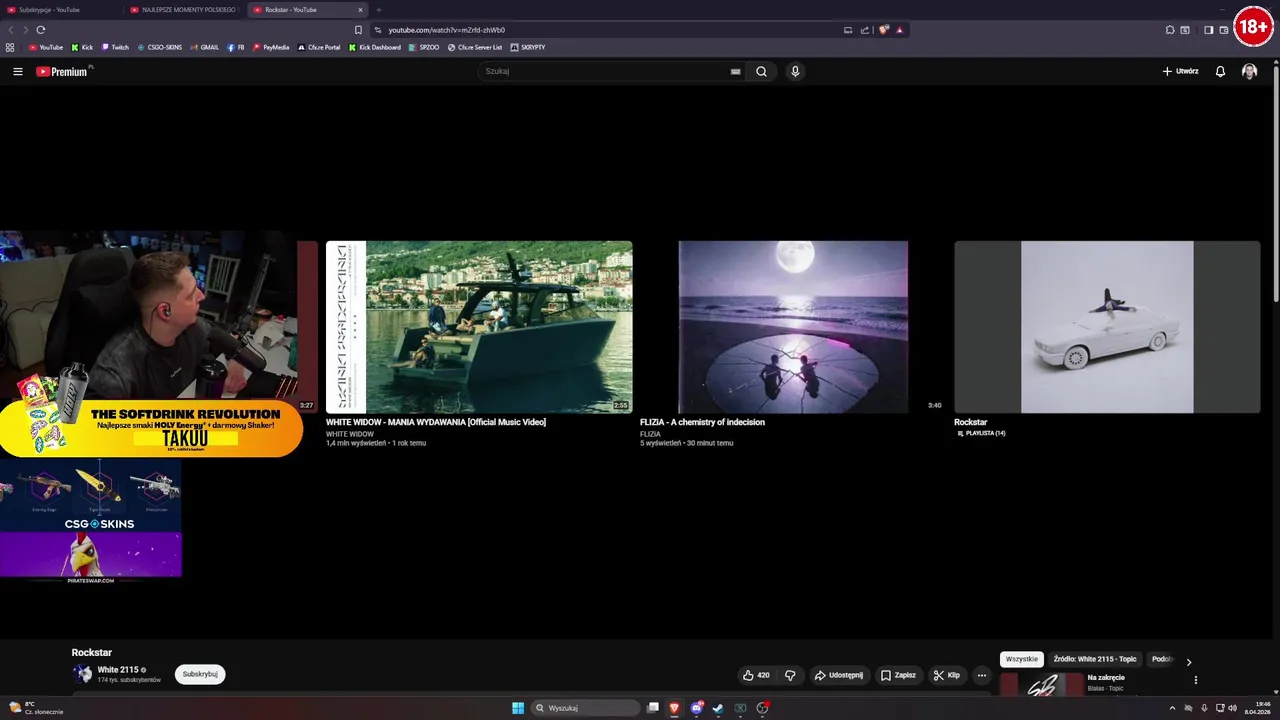Select the Źródło: White 2115 - Topic chip
Screen dimensions: 1280x720
[1095, 659]
